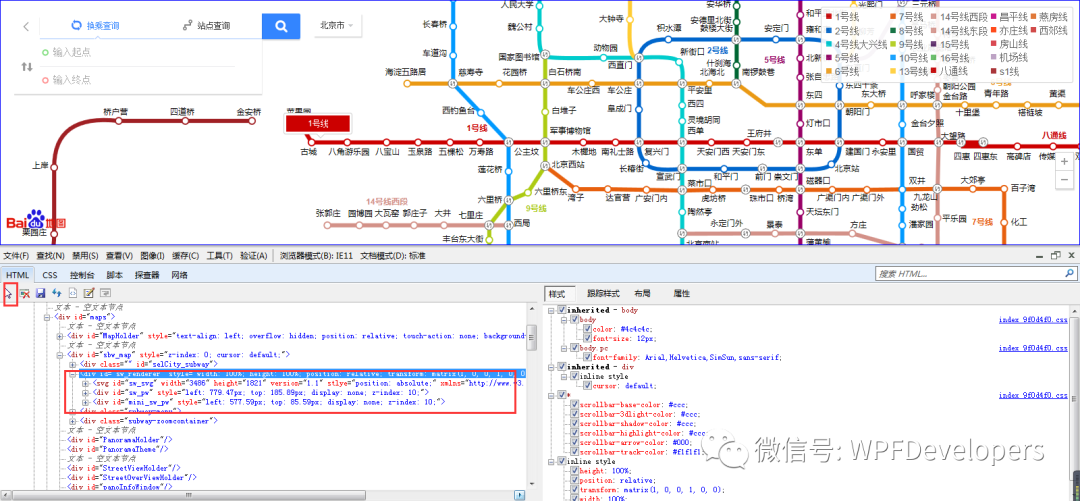Click the blue magnifier search button on map
This screenshot has width=1080, height=501.
(x=281, y=26)
